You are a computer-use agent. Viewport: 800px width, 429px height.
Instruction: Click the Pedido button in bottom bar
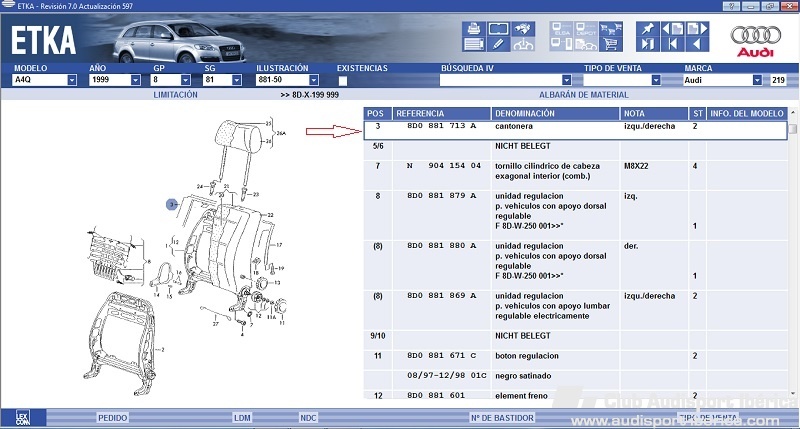(x=112, y=417)
